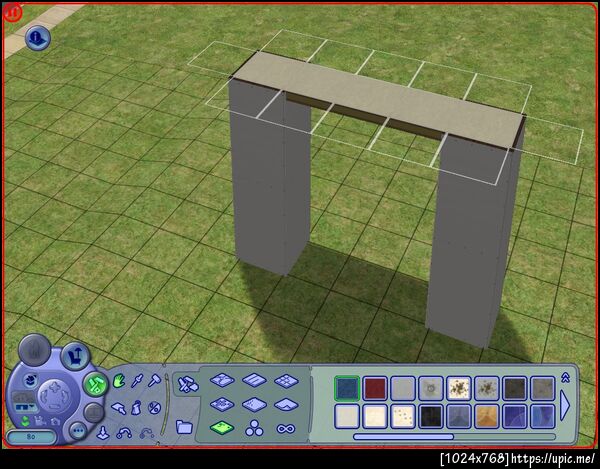This screenshot has height=469, width=600.
Task: Choose the tile floor category icon
Action: [x=287, y=381]
